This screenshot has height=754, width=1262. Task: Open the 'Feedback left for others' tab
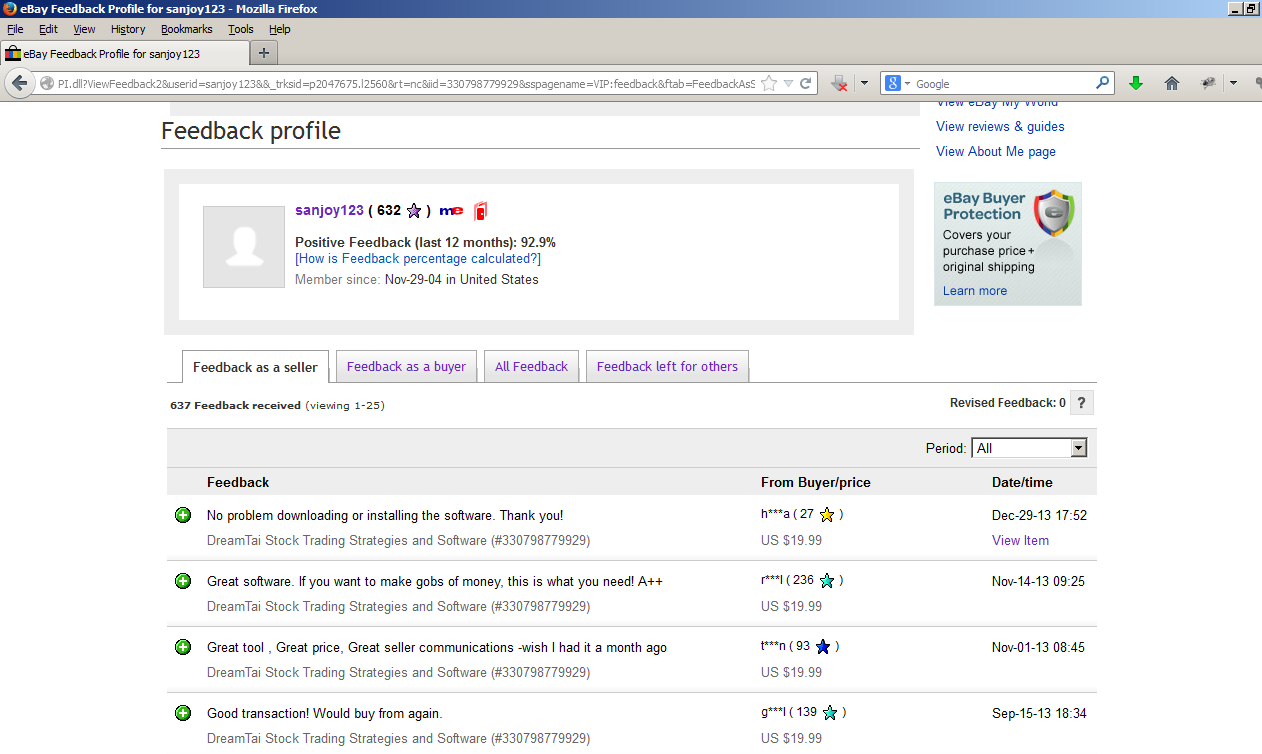click(x=667, y=366)
